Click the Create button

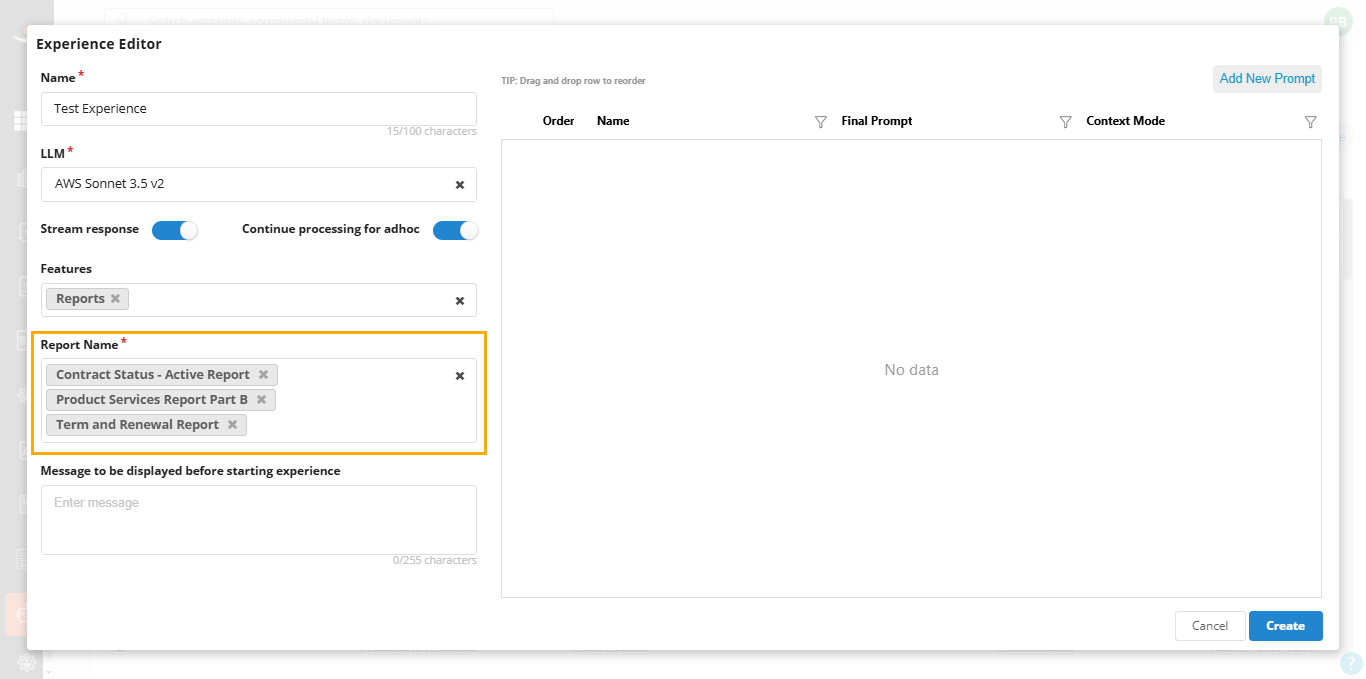pyautogui.click(x=1286, y=626)
